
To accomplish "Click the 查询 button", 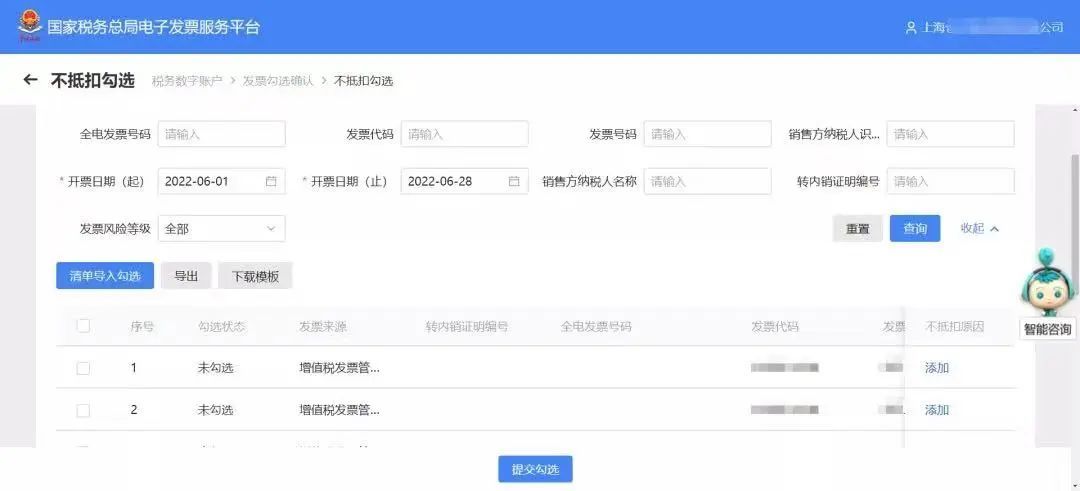I will click(915, 229).
